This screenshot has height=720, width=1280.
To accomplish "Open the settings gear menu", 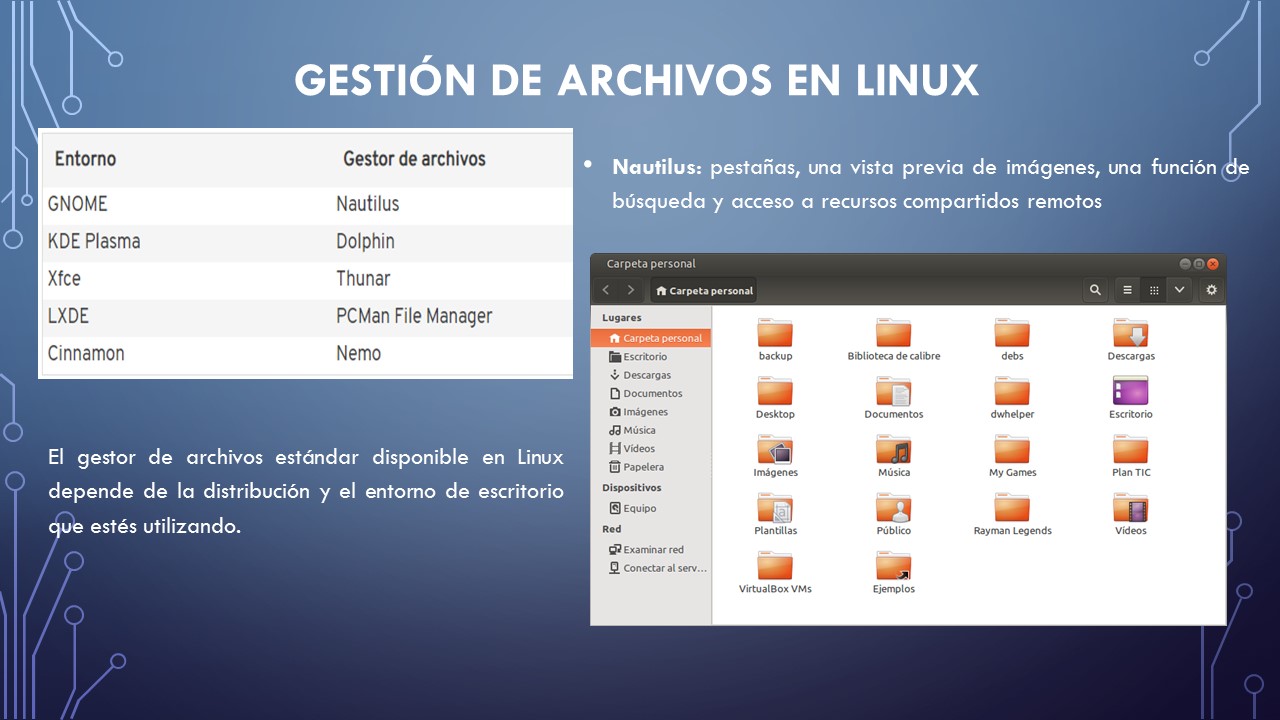I will click(1210, 289).
